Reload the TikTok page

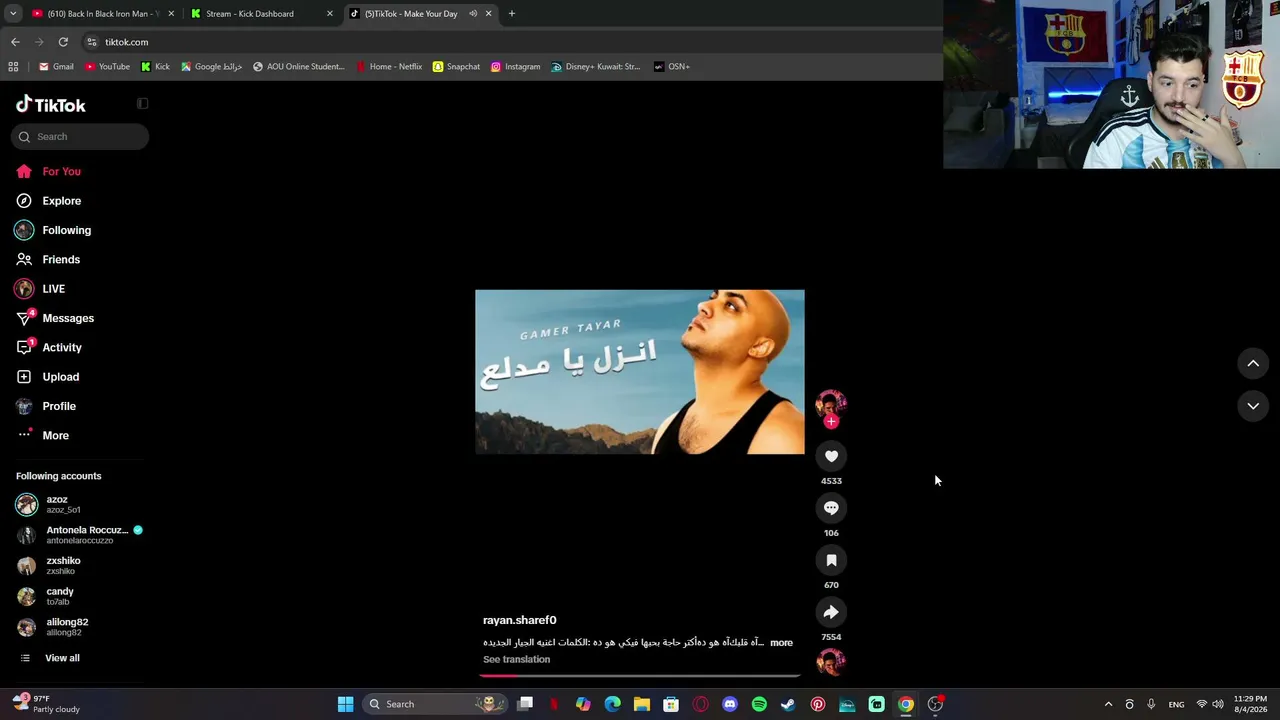pos(63,42)
